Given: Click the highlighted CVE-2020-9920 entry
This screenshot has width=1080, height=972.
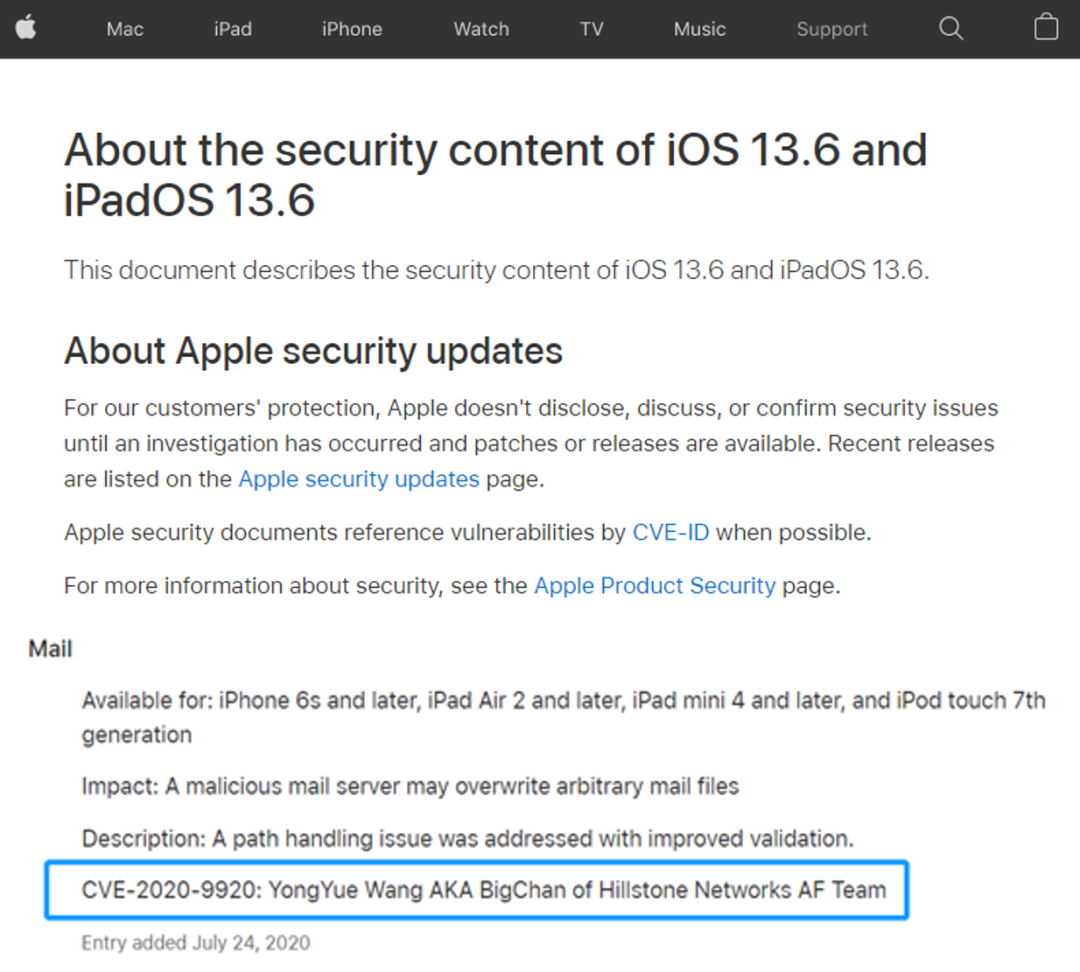Looking at the screenshot, I should [x=477, y=889].
